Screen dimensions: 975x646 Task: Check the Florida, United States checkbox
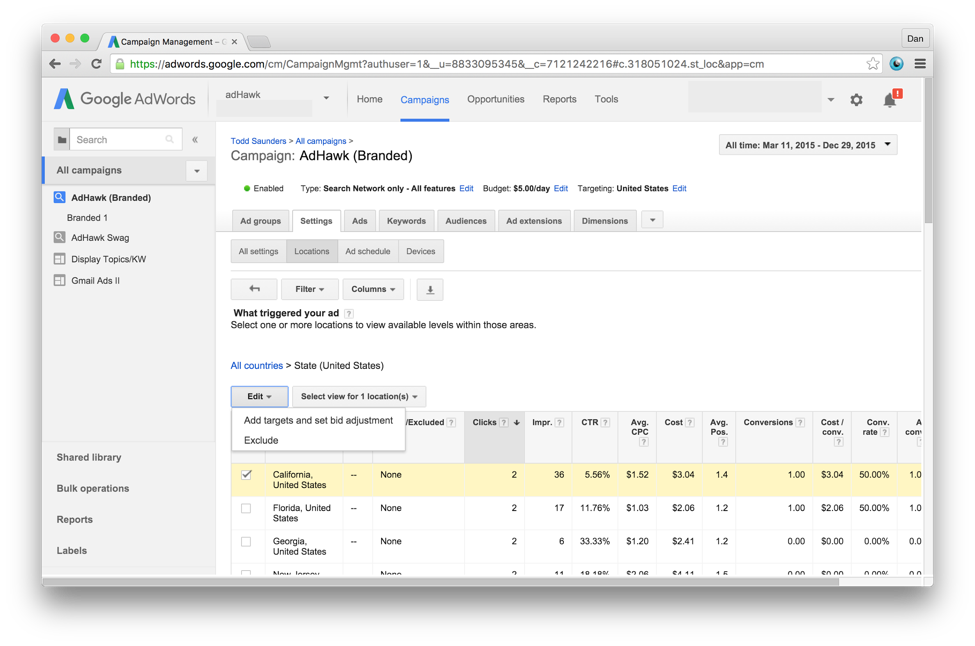(x=246, y=508)
